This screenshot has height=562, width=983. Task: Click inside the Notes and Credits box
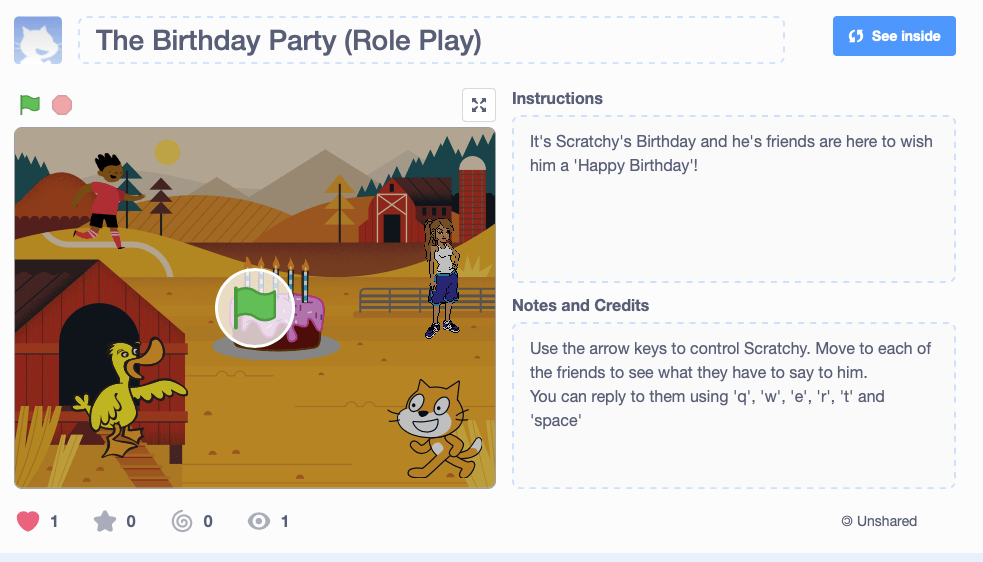coord(733,405)
